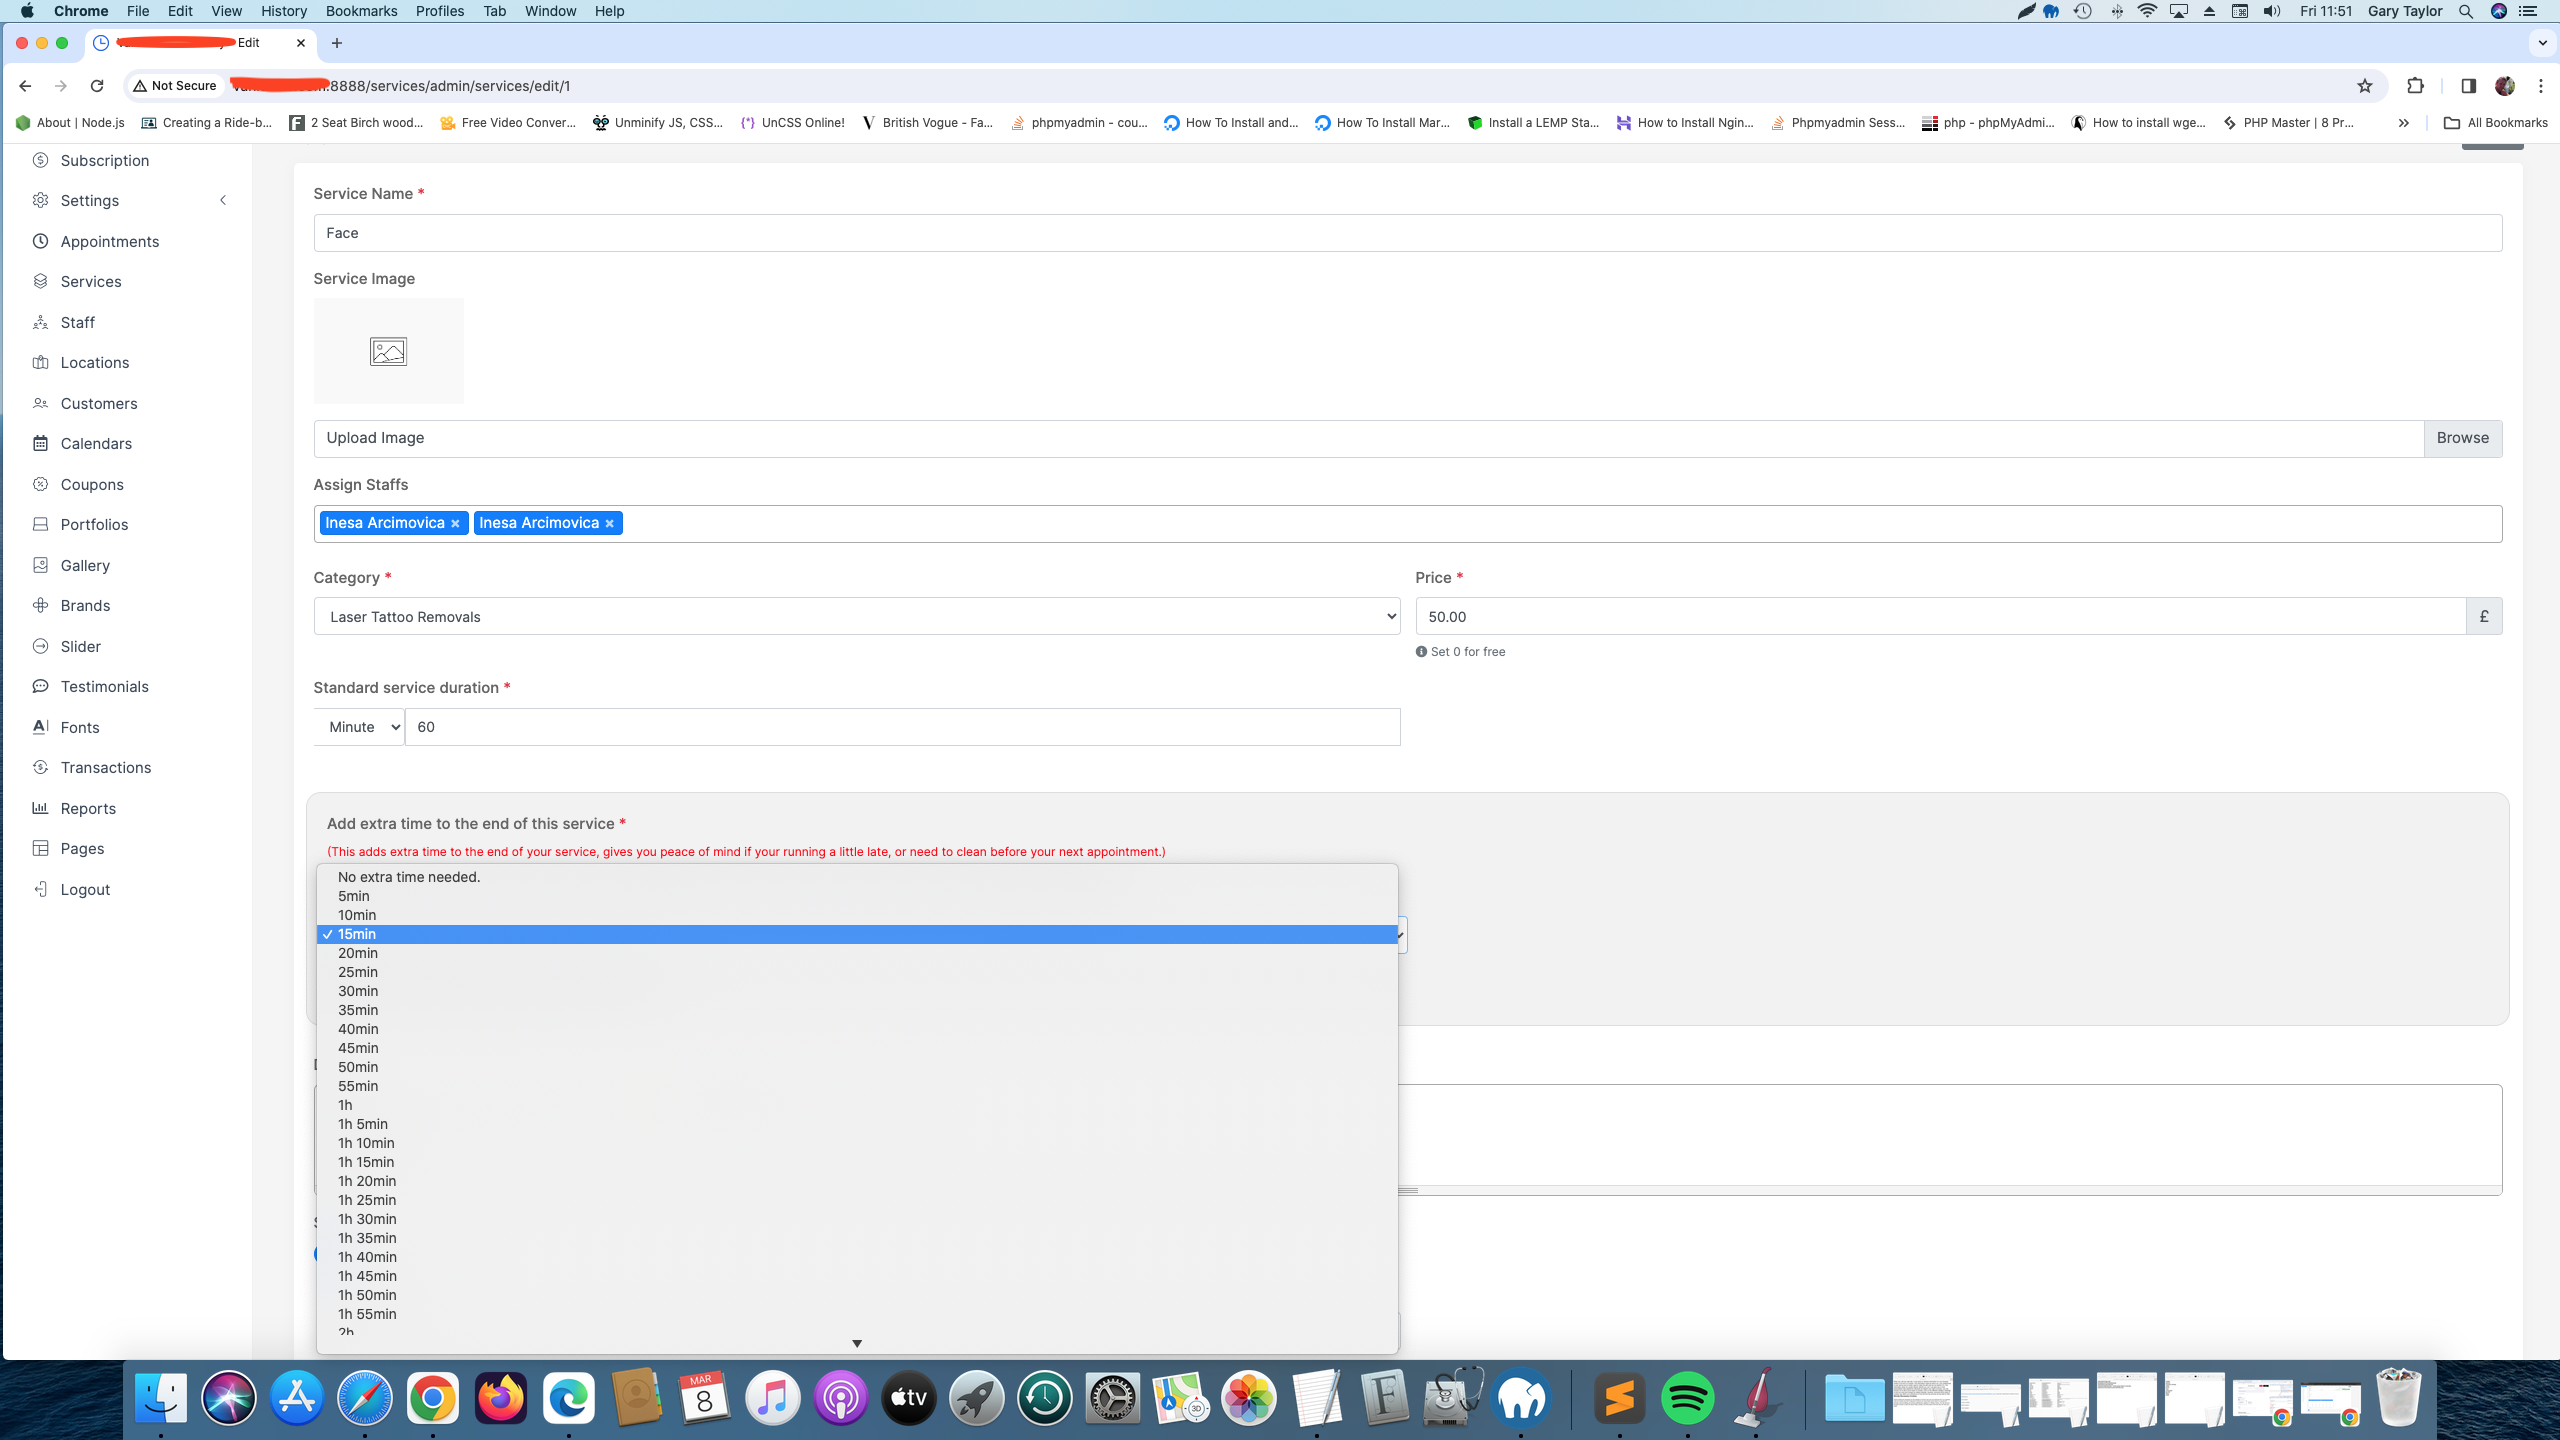Reload the current page

click(x=97, y=86)
